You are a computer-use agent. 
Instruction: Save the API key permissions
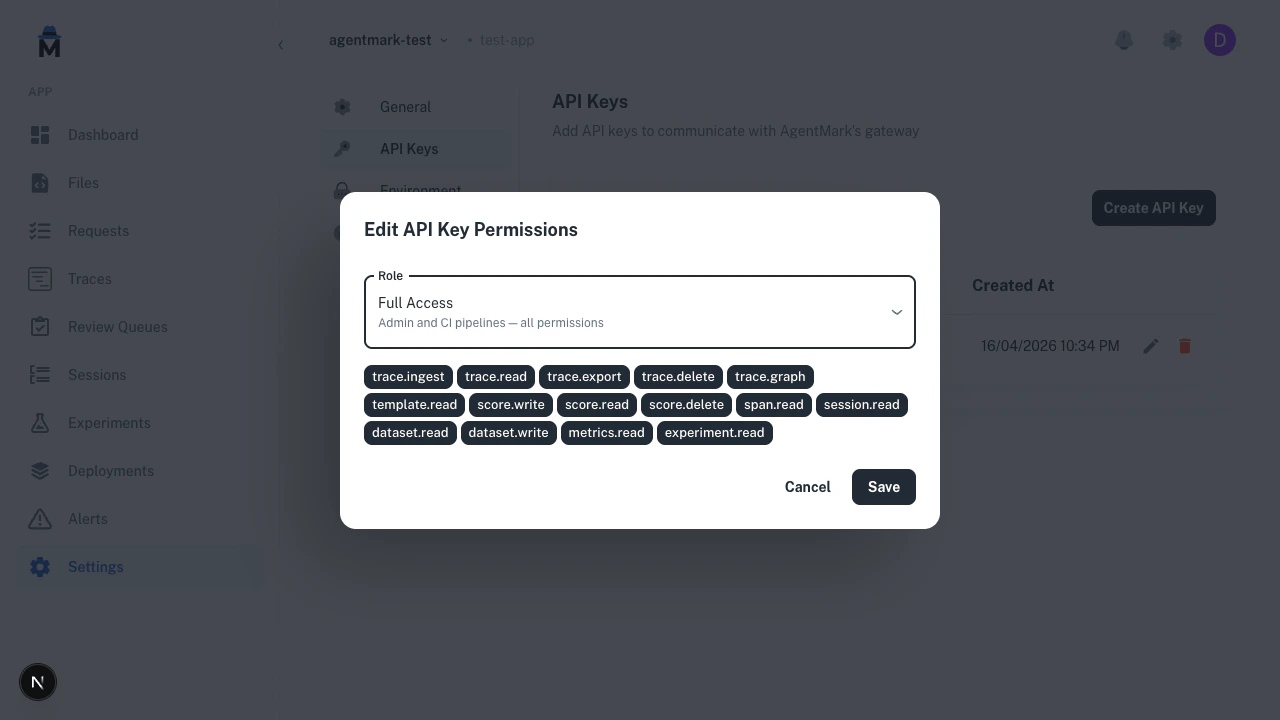click(x=883, y=487)
